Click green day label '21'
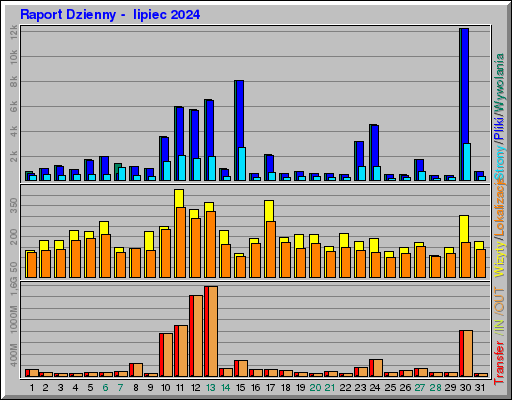This screenshot has width=512, height=400. [330, 388]
